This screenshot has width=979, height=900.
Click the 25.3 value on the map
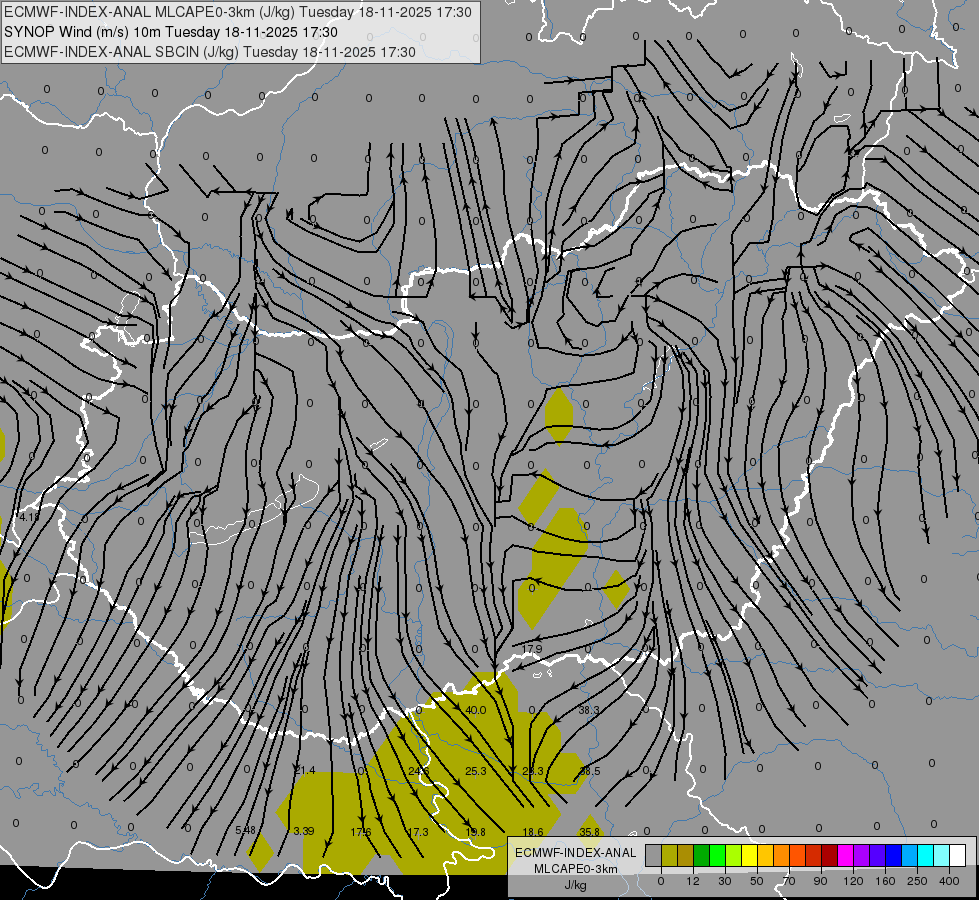pyautogui.click(x=476, y=771)
